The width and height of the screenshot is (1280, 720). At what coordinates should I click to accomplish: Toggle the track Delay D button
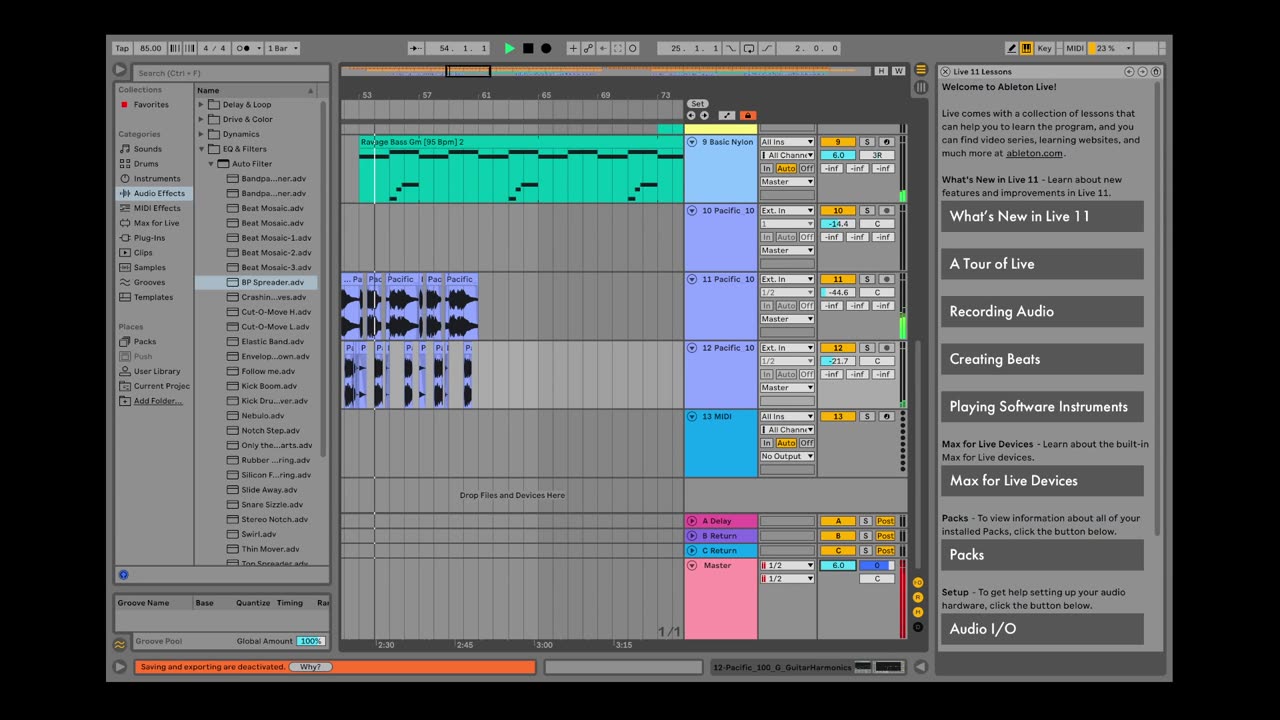(918, 627)
